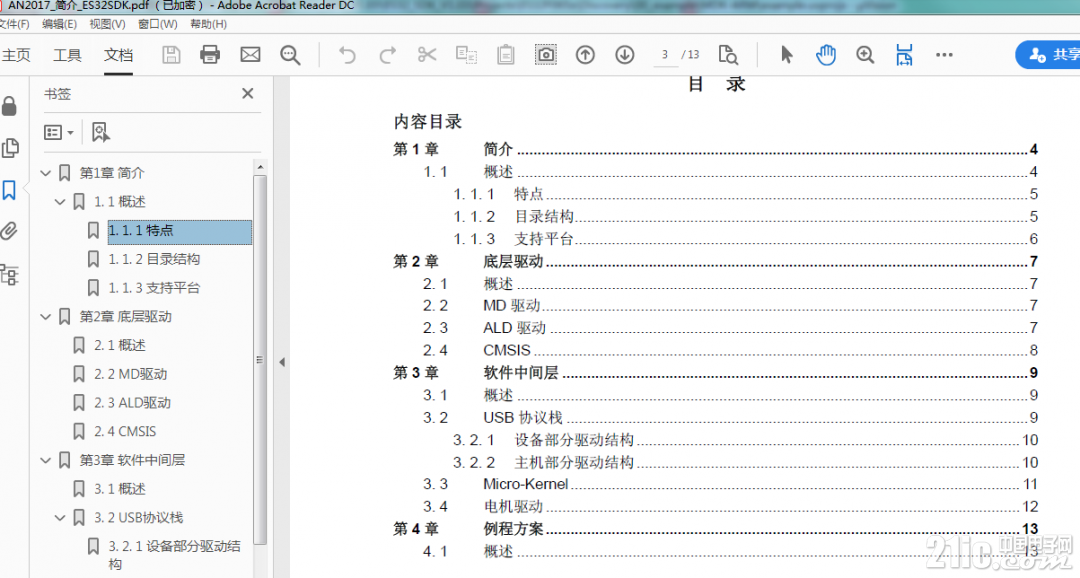Collapse the 第1章 简介 bookmark
The width and height of the screenshot is (1080, 578).
(x=46, y=173)
